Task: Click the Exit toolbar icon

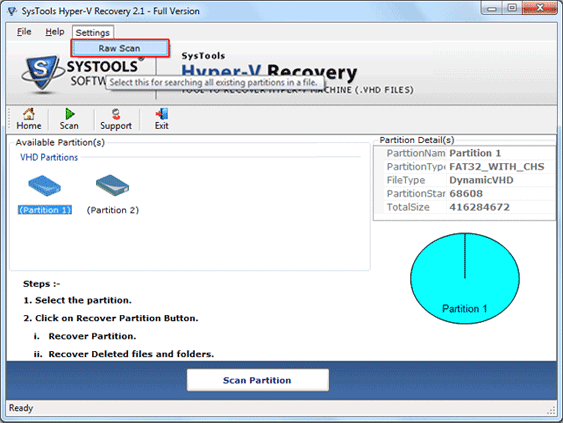Action: pos(162,119)
